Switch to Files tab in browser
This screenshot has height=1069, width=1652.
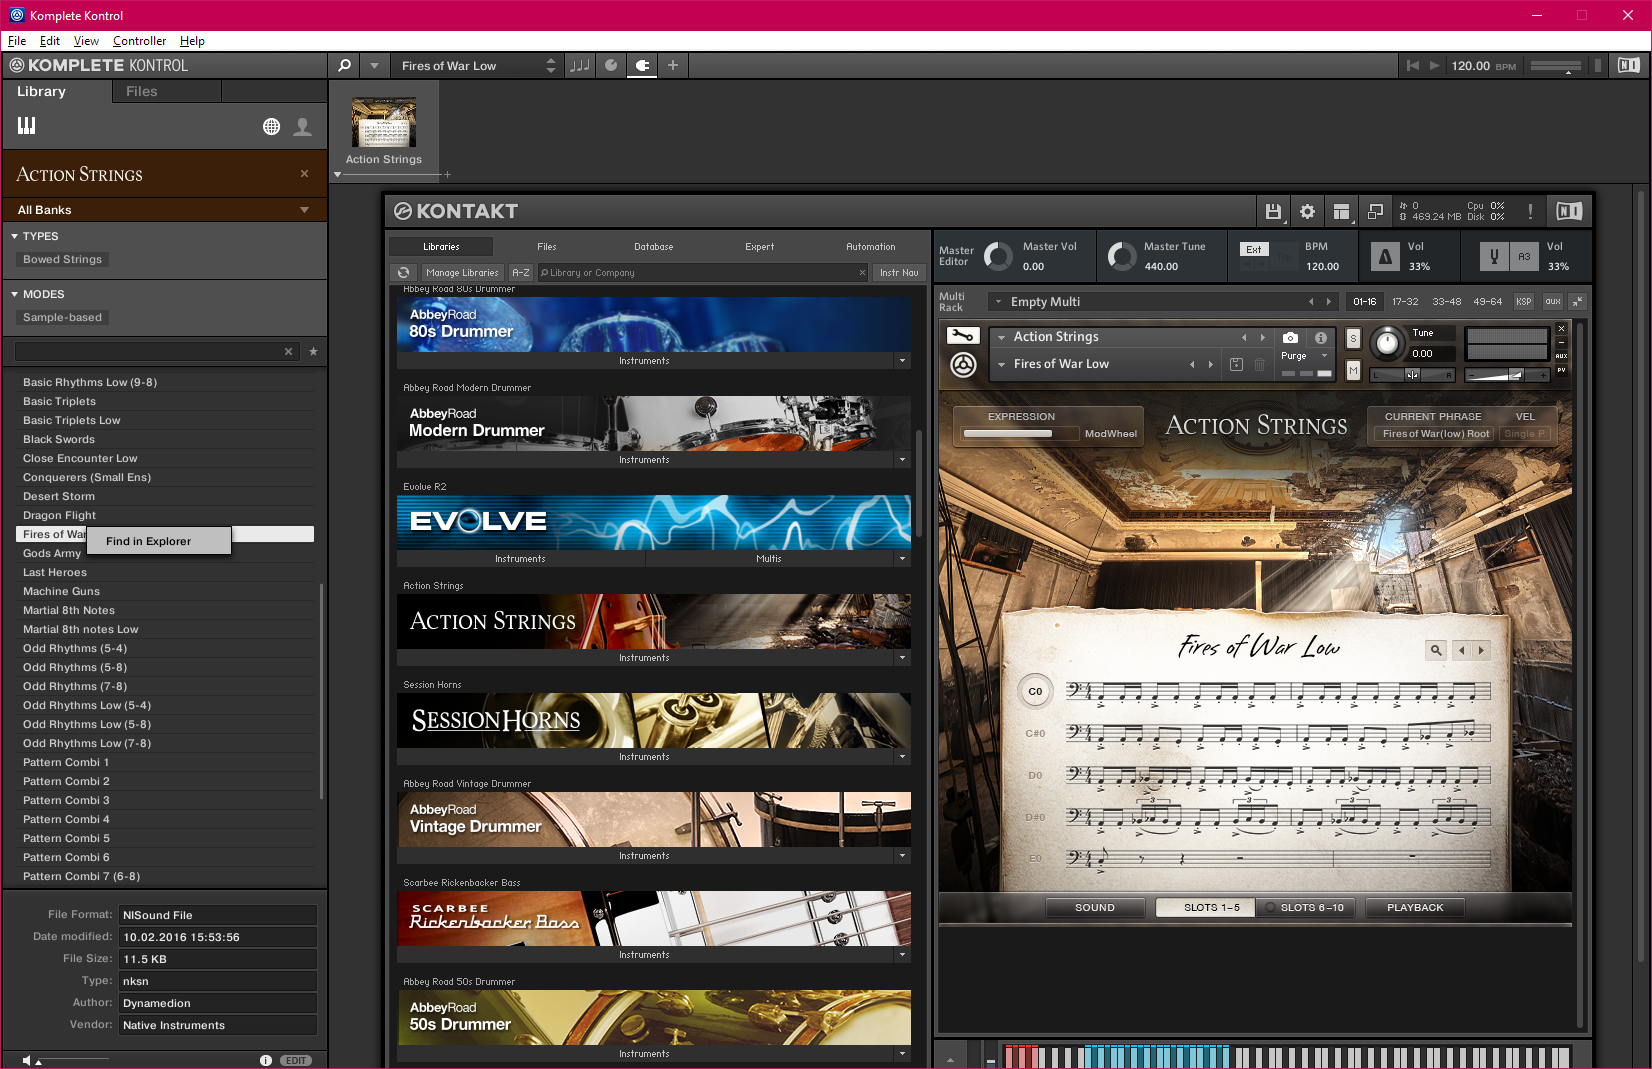click(x=142, y=91)
